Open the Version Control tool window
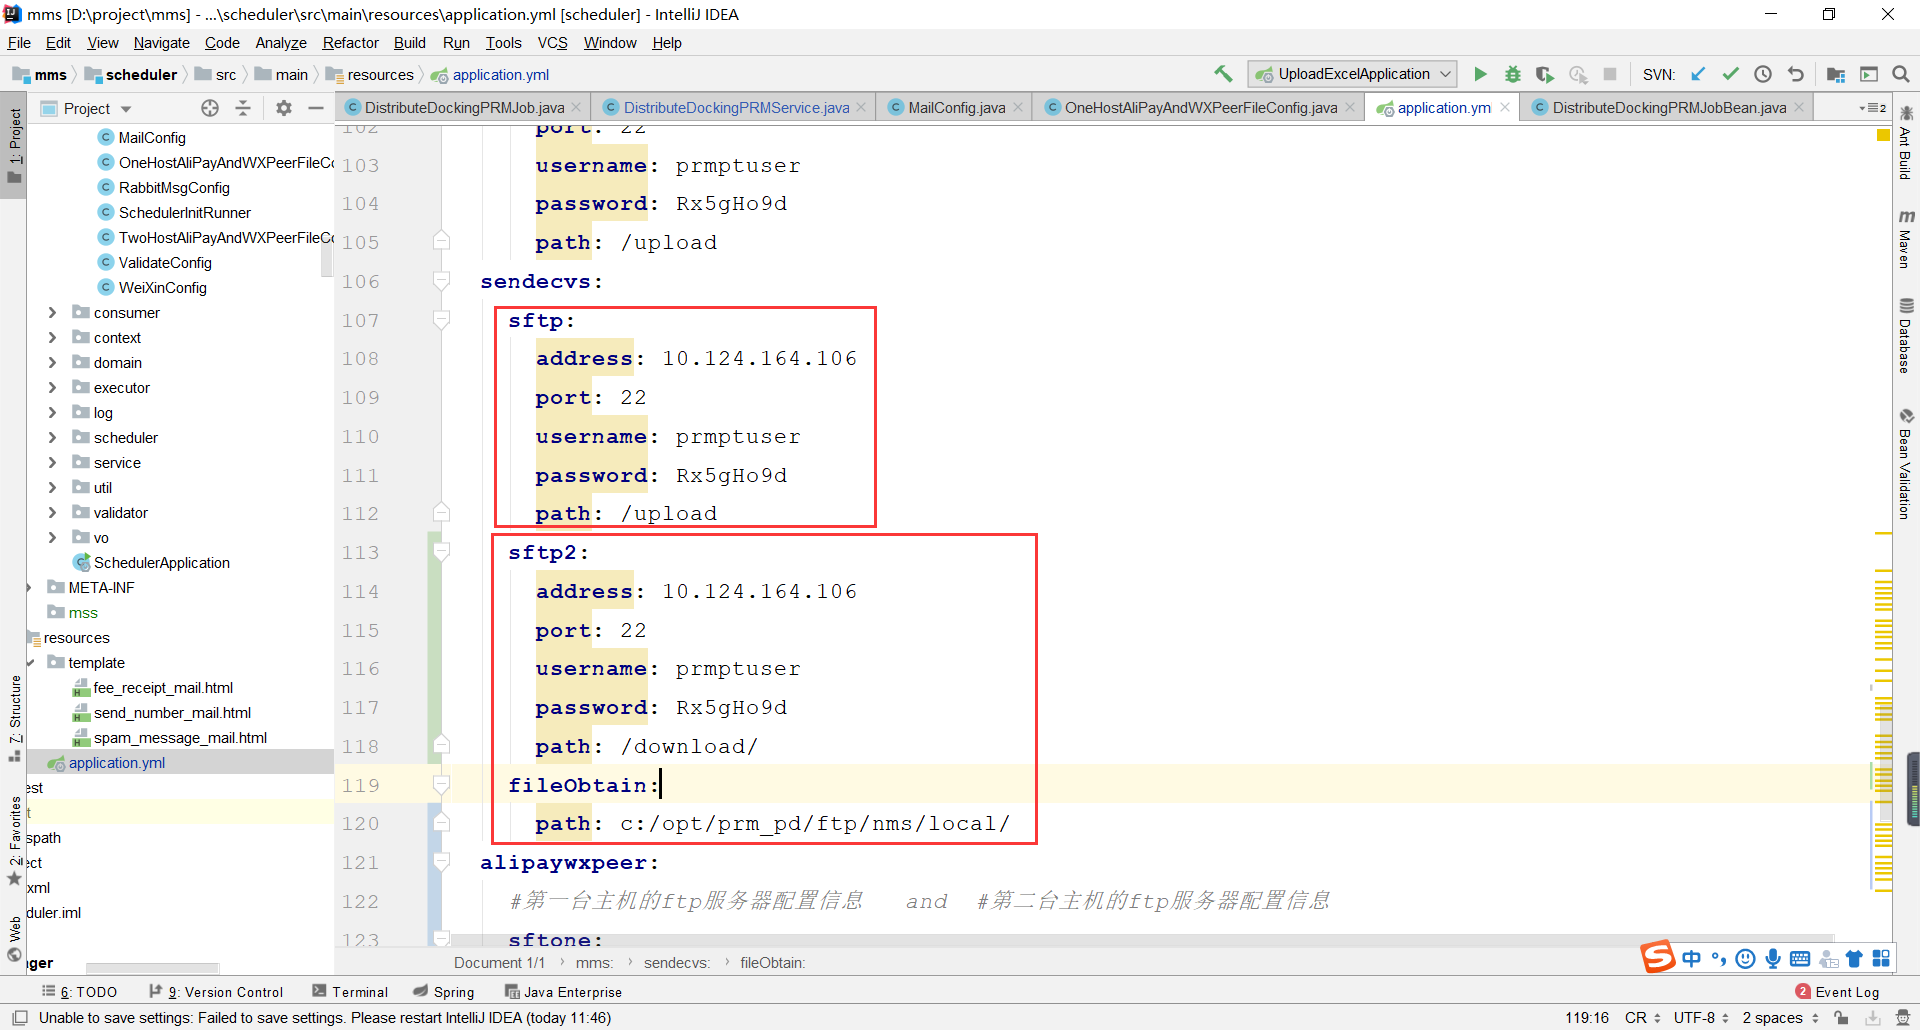 216,992
